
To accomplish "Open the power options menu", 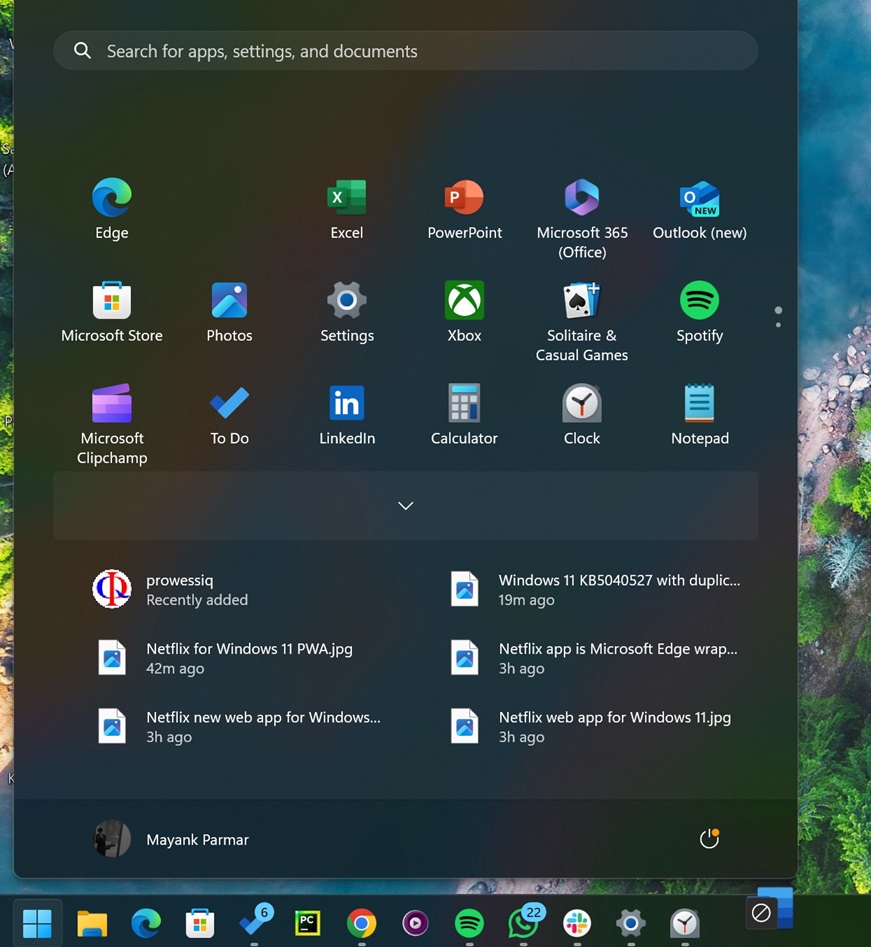I will 709,838.
